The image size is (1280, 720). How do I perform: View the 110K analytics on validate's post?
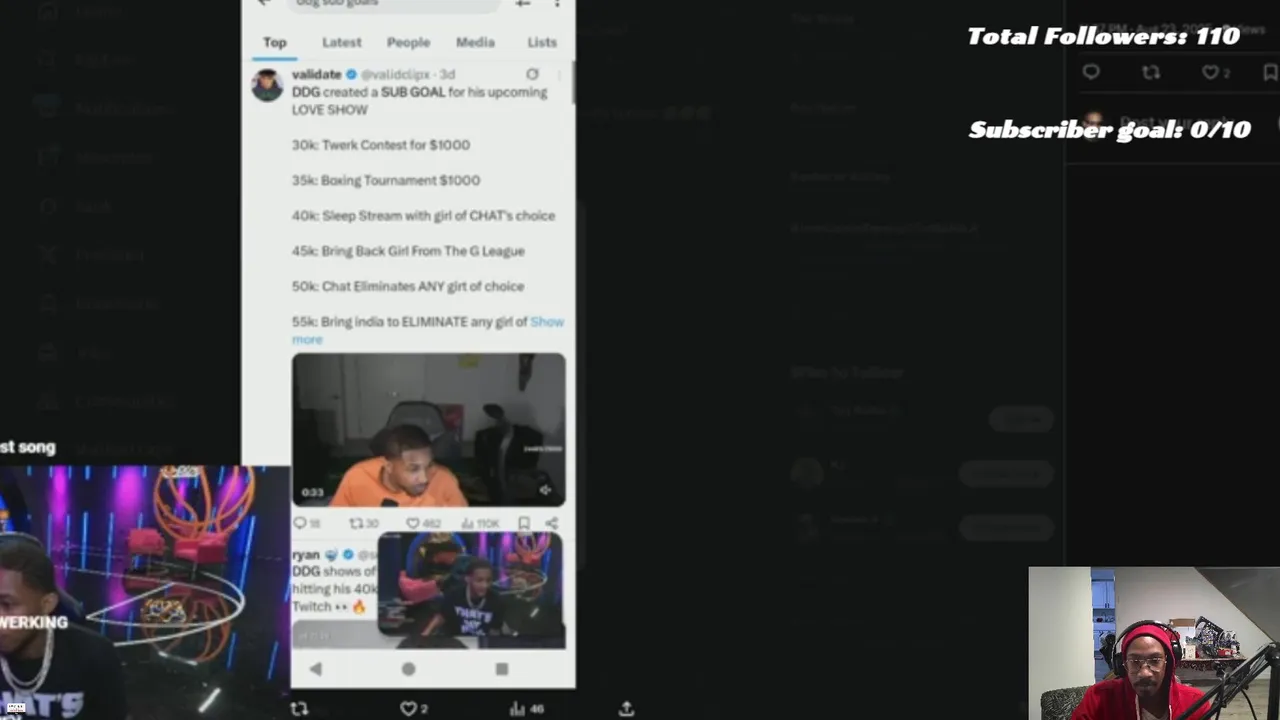pos(480,523)
